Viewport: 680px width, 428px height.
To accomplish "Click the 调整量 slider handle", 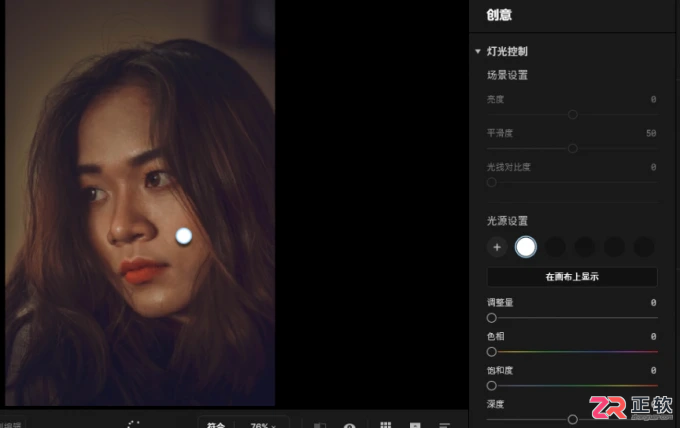I will pos(491,318).
